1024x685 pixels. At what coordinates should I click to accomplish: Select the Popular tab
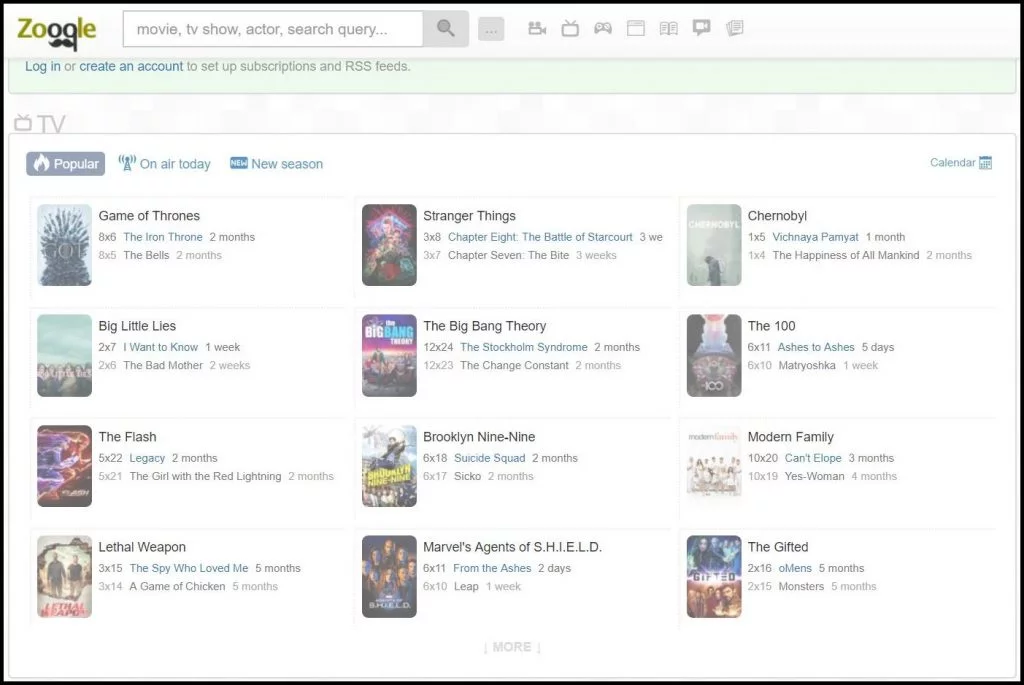click(x=66, y=164)
